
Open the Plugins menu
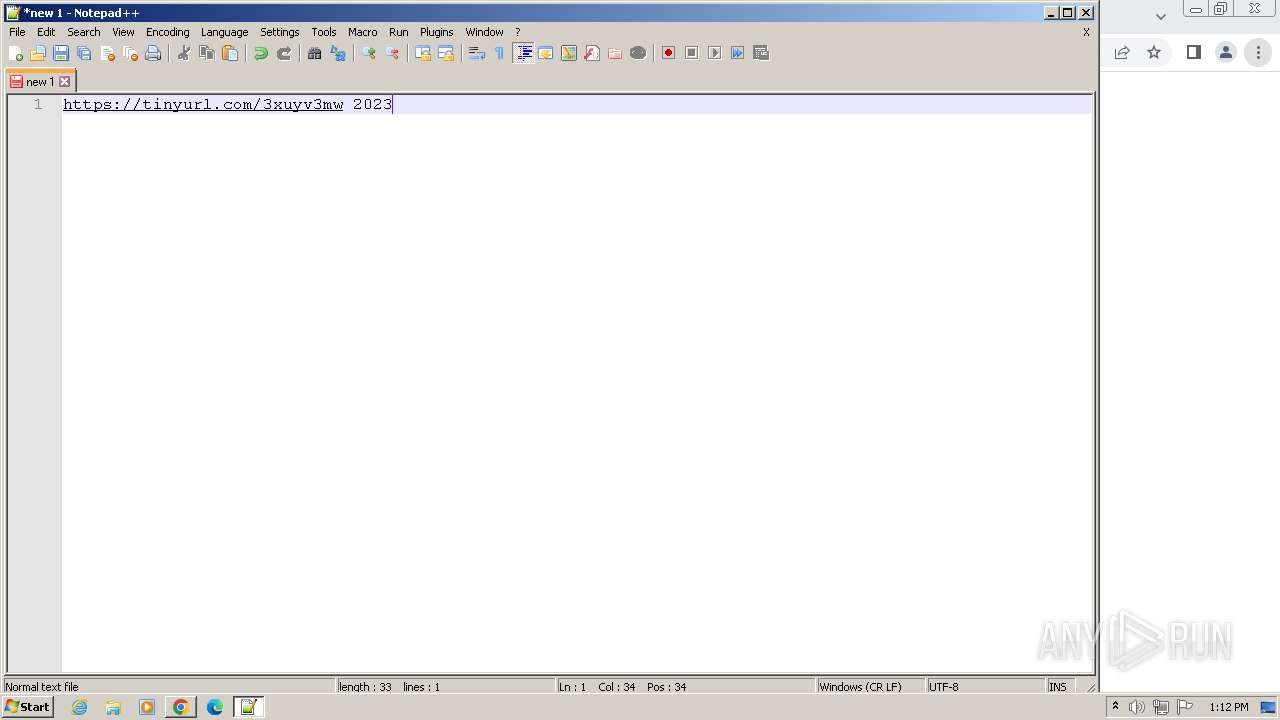[436, 32]
